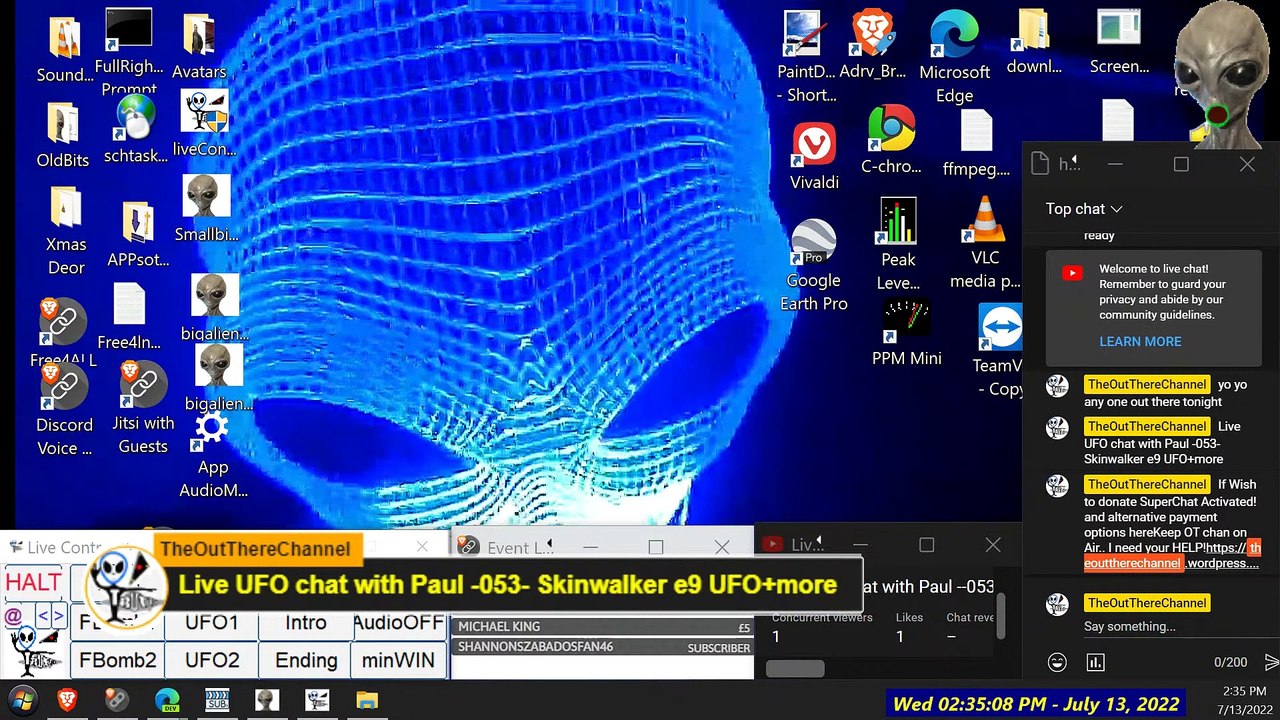Open the Adrv_Br... Brave shortcut
This screenshot has width=1280, height=720.
coord(872,46)
